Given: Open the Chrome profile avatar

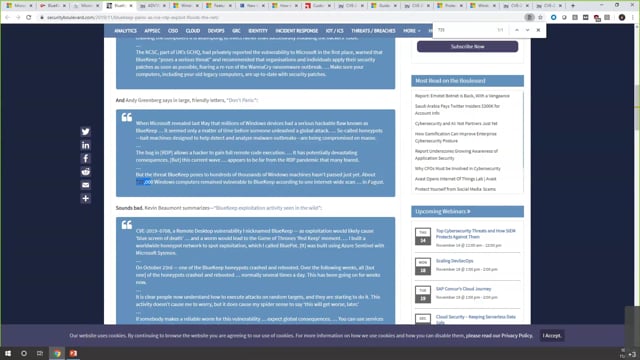Looking at the screenshot, I should pyautogui.click(x=622, y=17).
